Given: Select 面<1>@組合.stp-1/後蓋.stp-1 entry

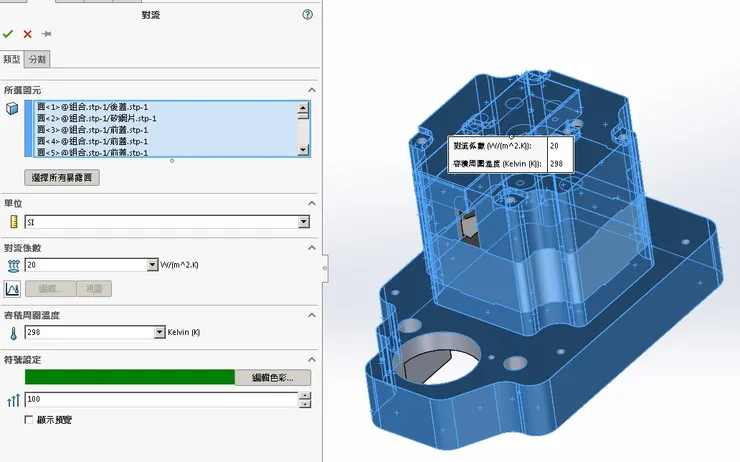Looking at the screenshot, I should (92, 107).
